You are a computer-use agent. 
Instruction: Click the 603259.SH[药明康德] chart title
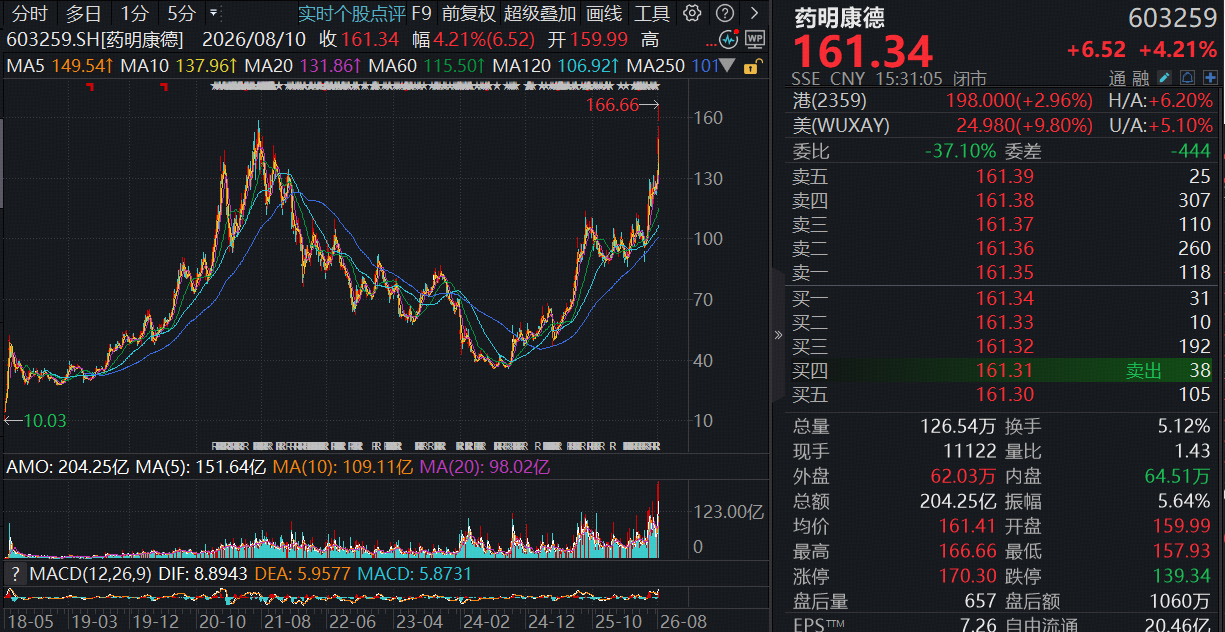pos(95,40)
